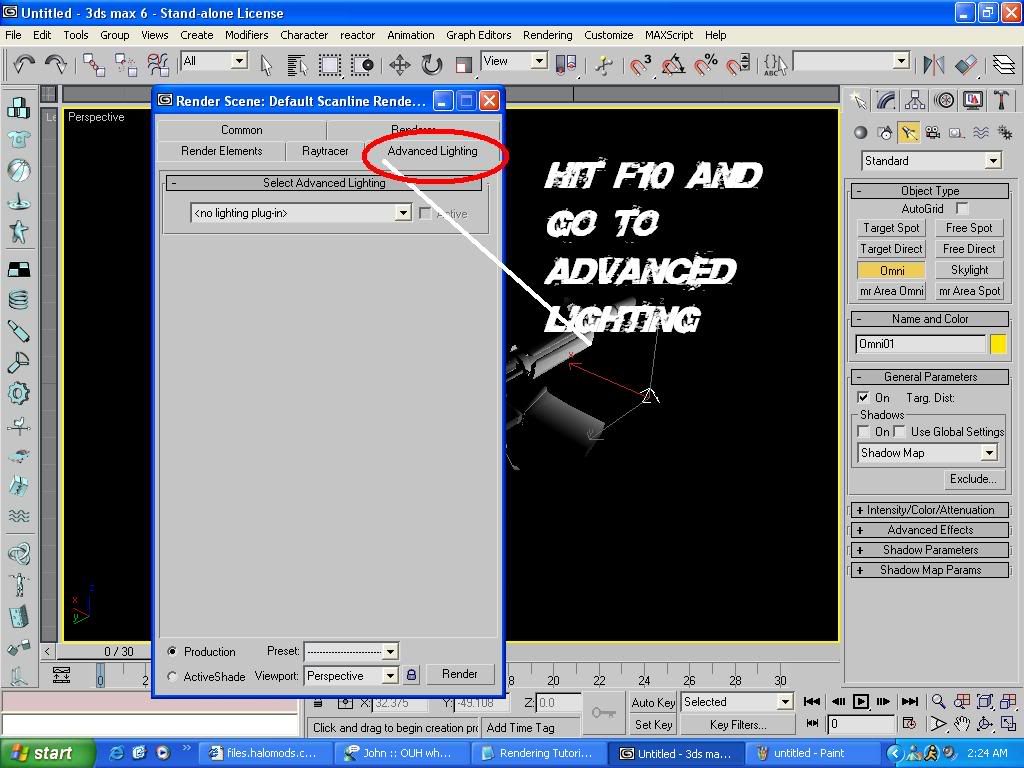
Task: Enable the AutoGrid checkbox
Action: point(962,208)
